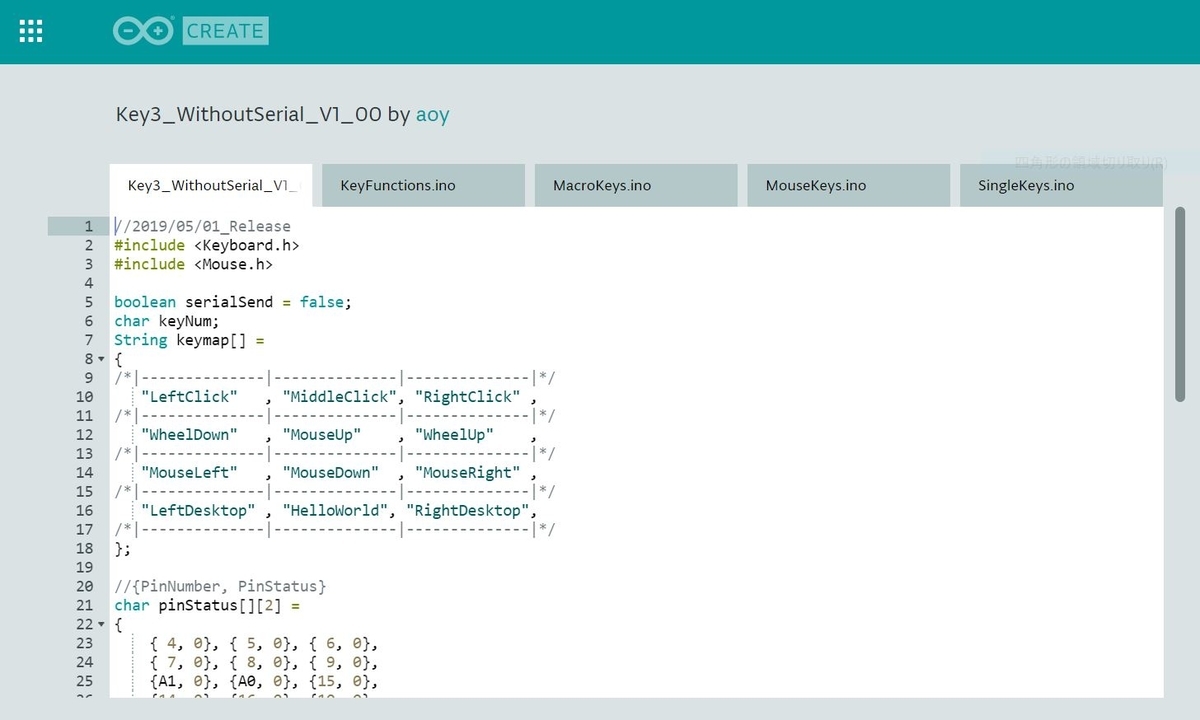This screenshot has height=720, width=1200.
Task: Collapse the code fold at line 8
Action: 101,359
